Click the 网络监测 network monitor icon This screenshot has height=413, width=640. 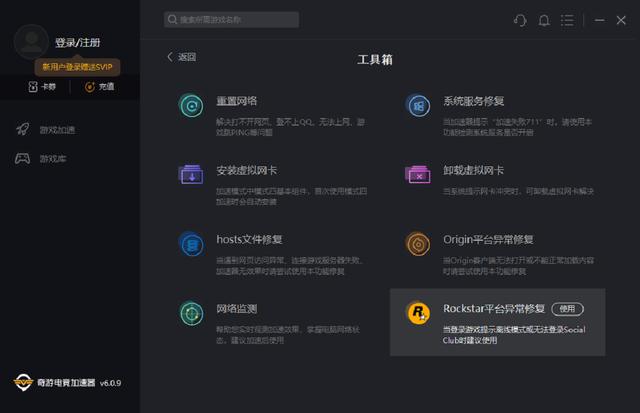pyautogui.click(x=191, y=313)
